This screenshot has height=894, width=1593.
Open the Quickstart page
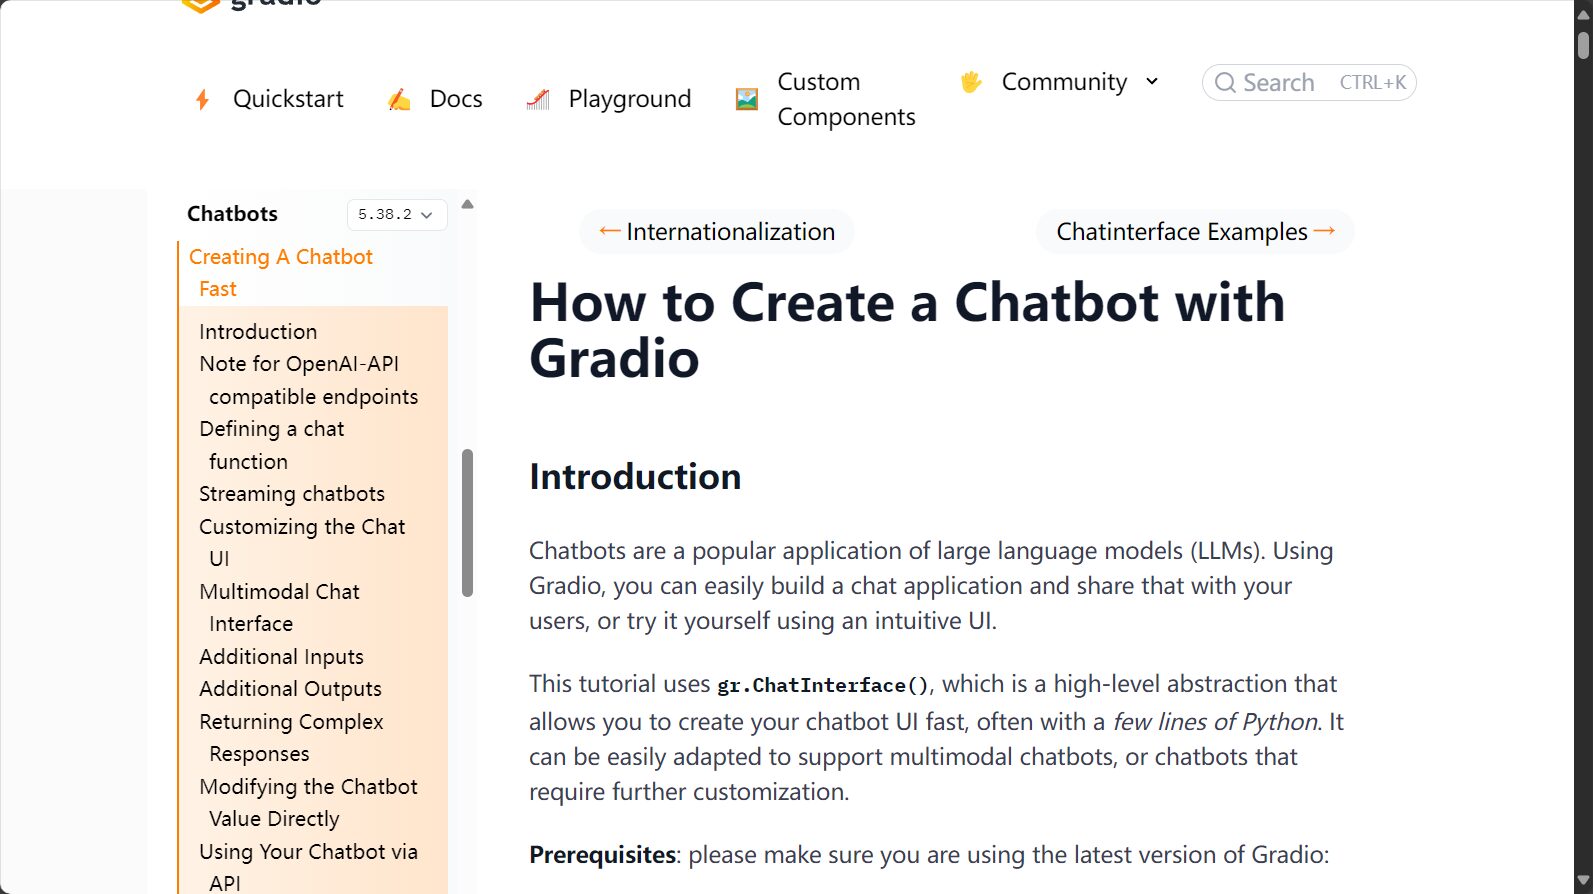pos(288,99)
